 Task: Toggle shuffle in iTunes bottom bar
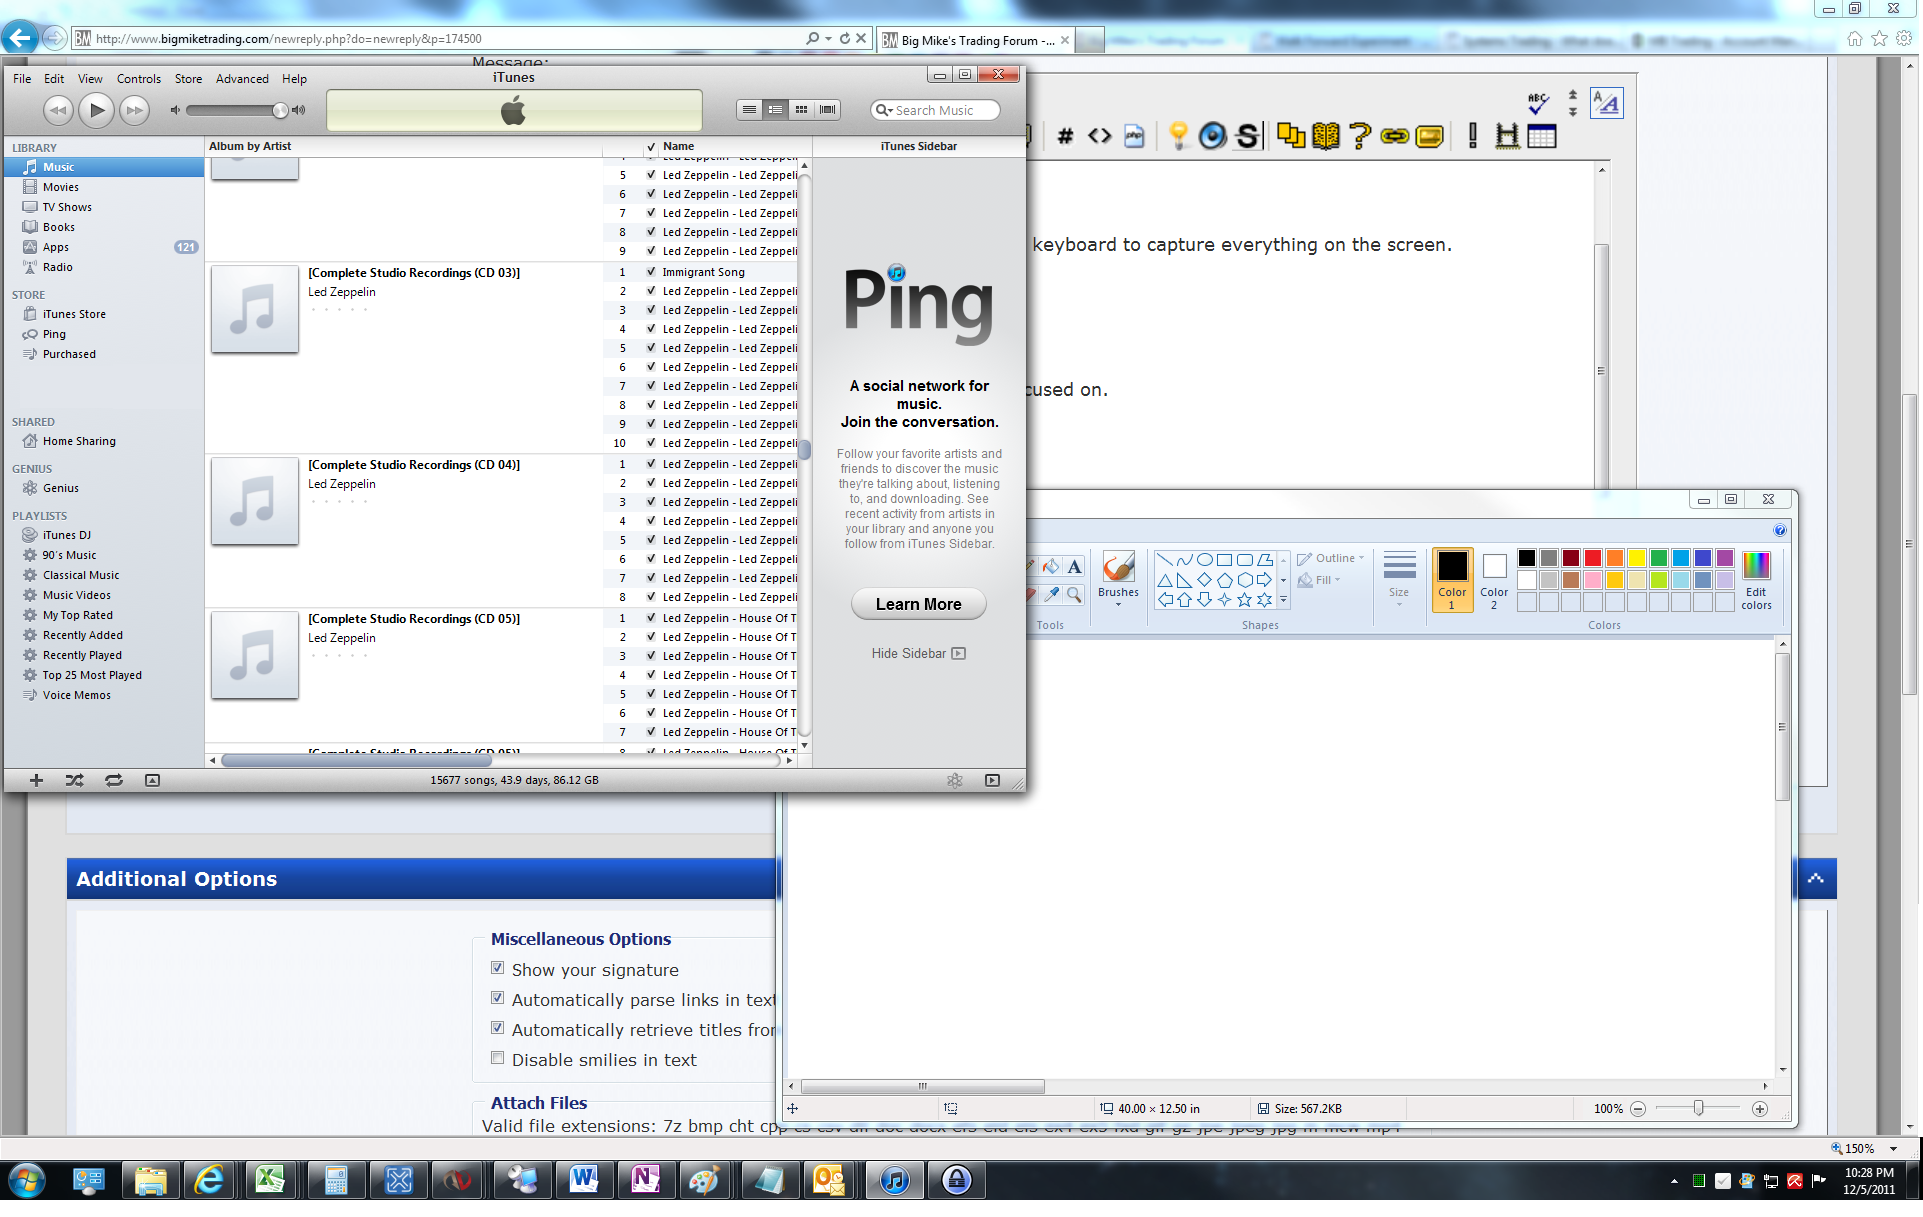[x=75, y=780]
